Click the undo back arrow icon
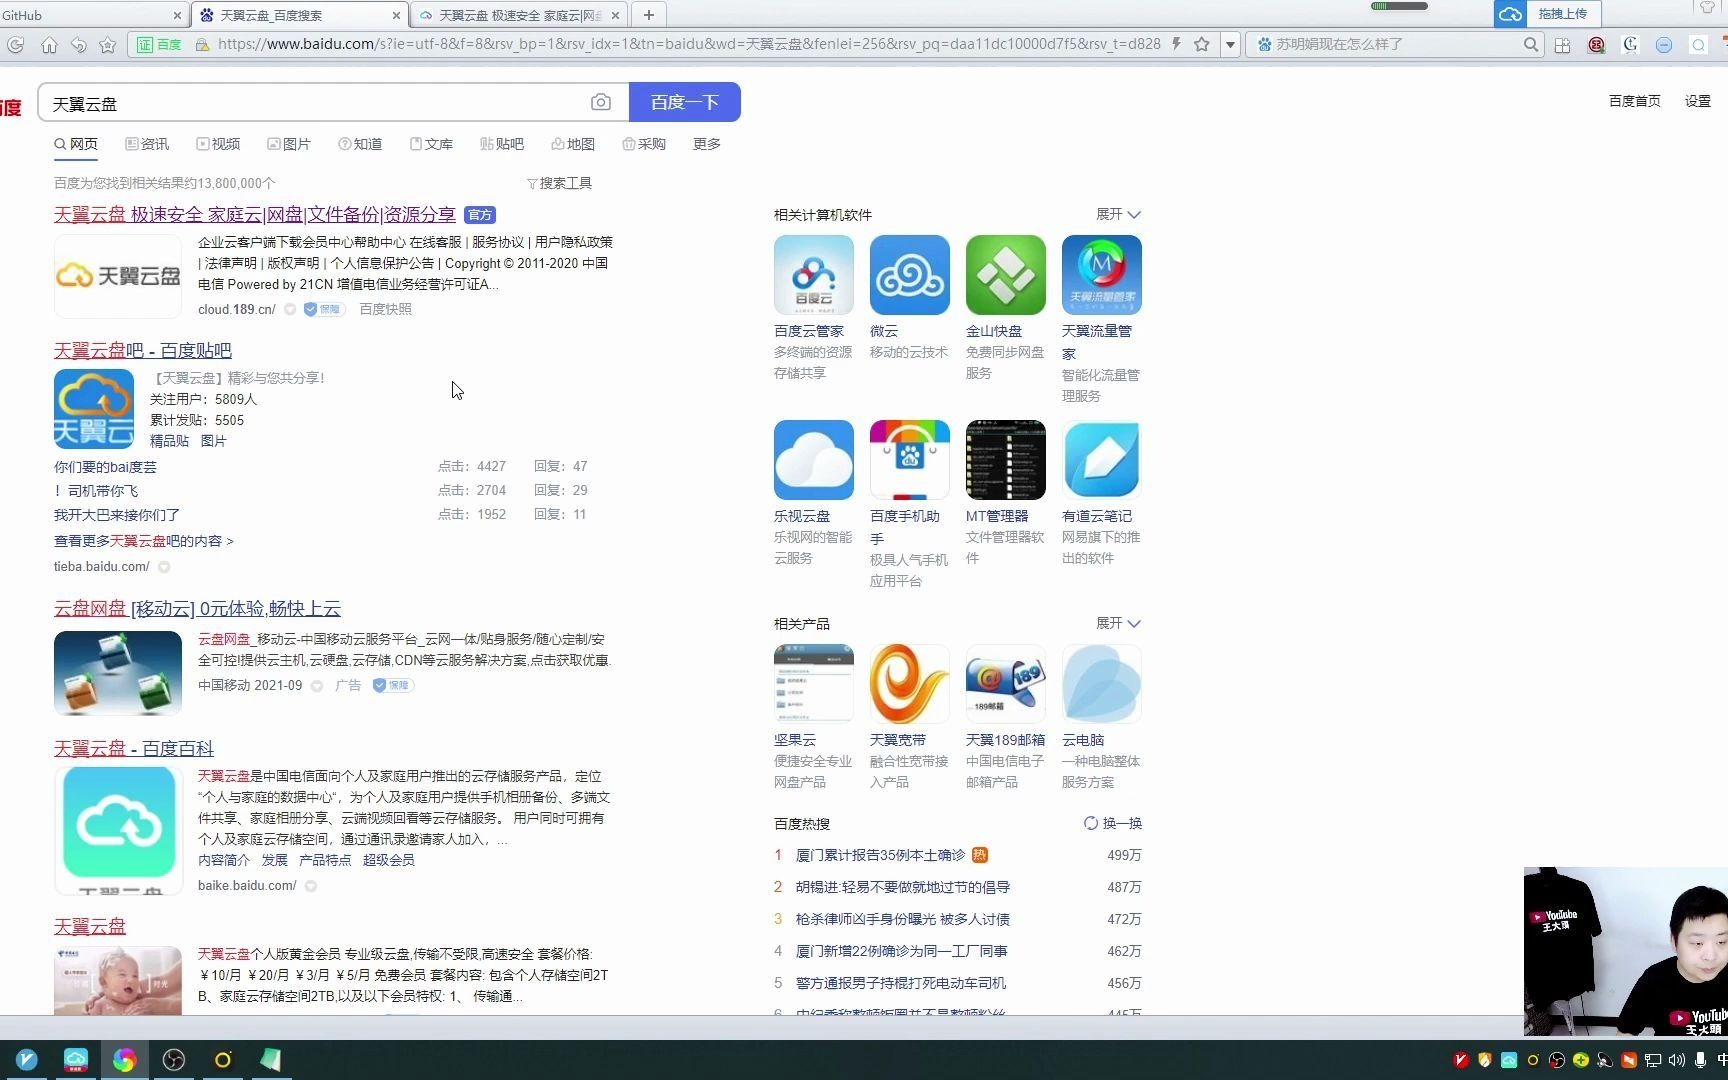The width and height of the screenshot is (1728, 1080). [x=79, y=44]
